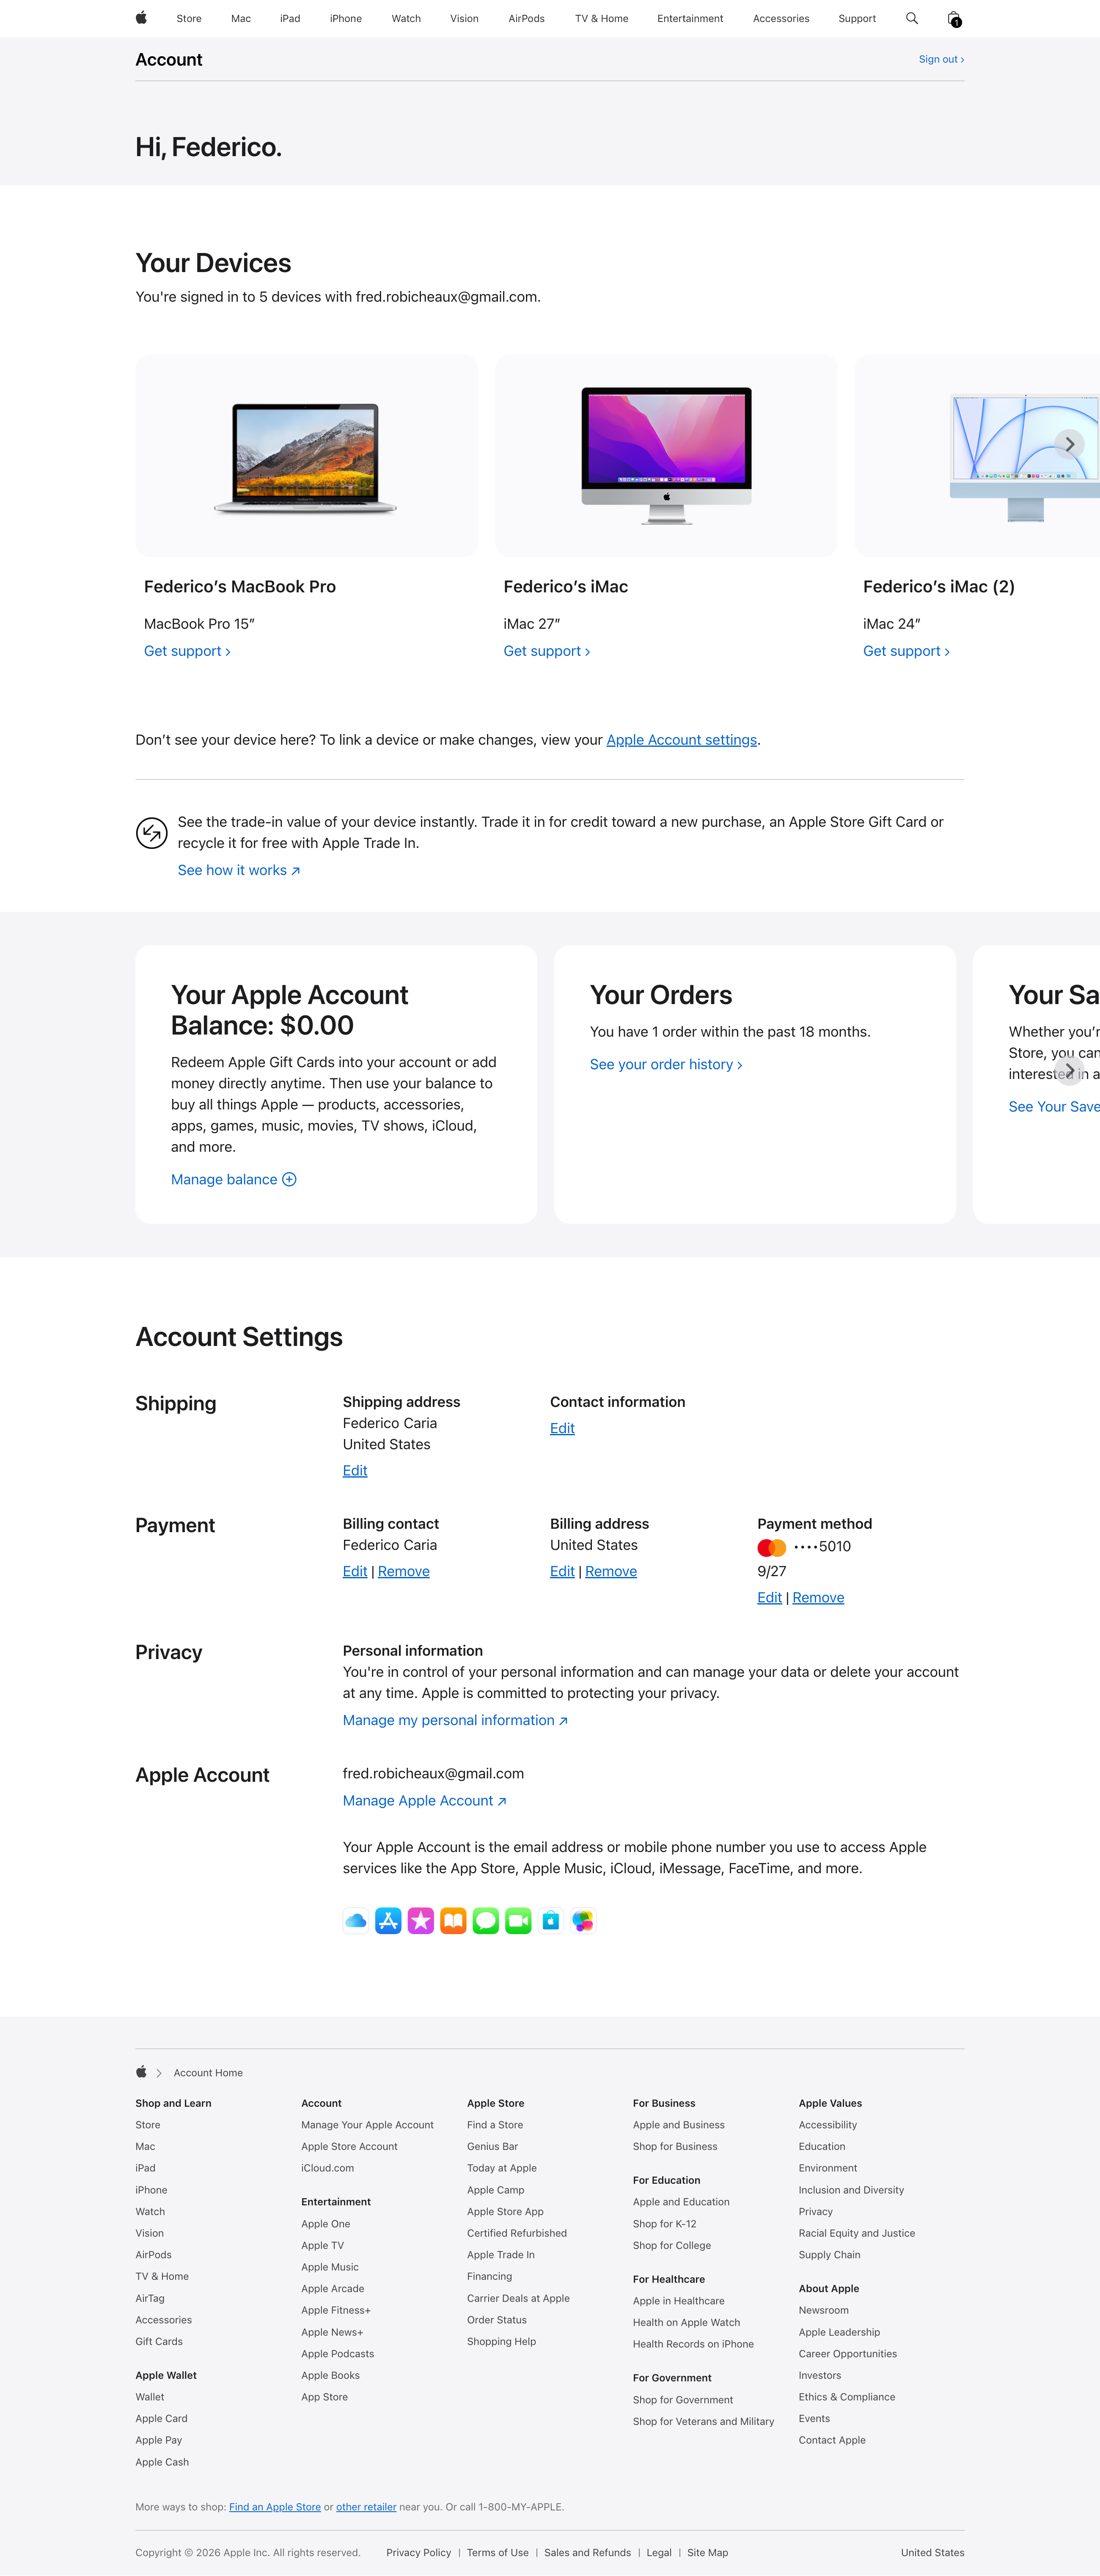Open the shopping bag with notification badge
Image resolution: width=1100 pixels, height=2576 pixels.
(x=954, y=18)
